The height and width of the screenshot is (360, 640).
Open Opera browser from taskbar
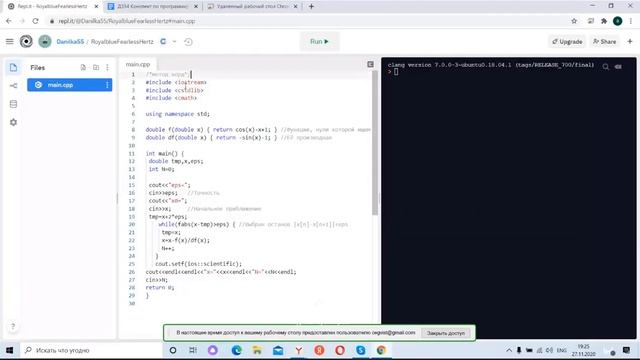[x=340, y=350]
